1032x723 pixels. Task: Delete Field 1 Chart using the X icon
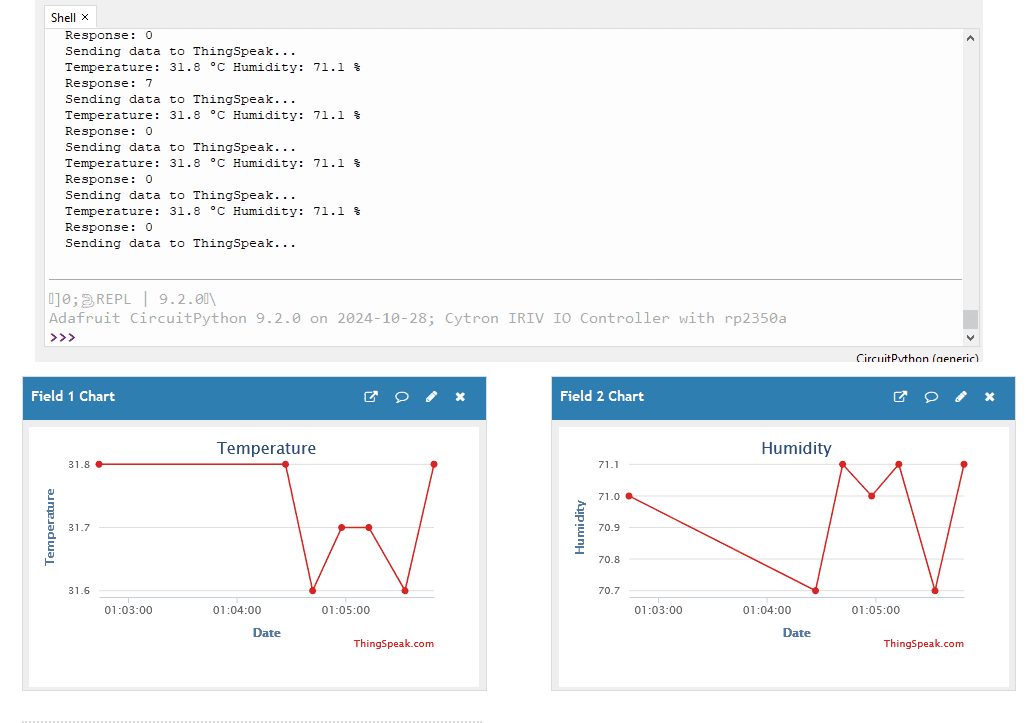click(459, 396)
